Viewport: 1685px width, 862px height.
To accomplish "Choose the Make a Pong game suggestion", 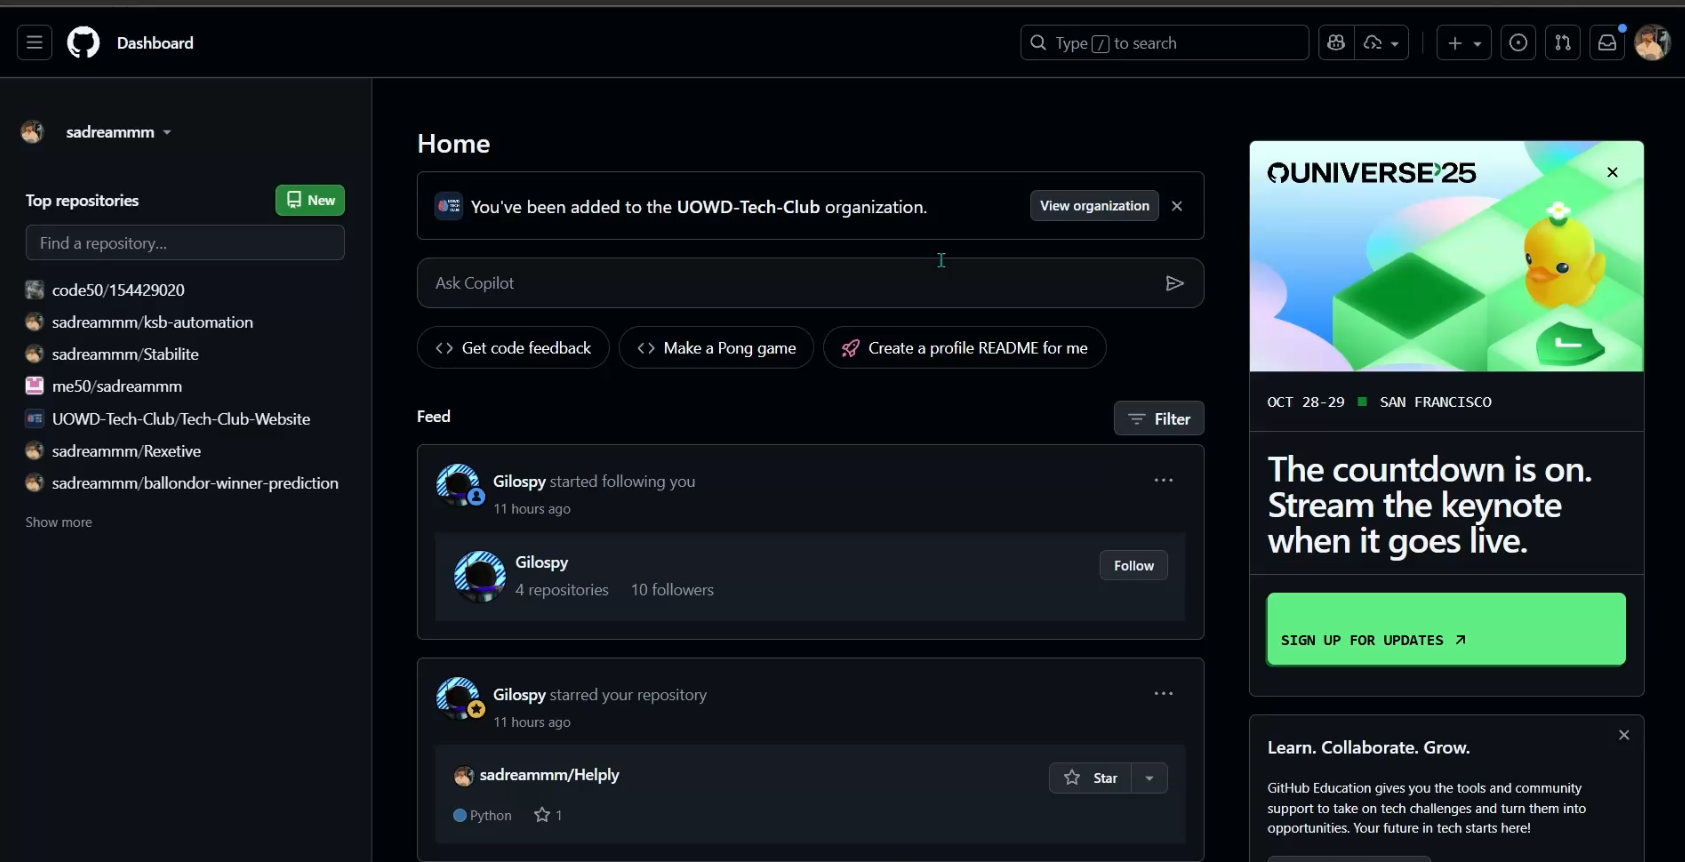I will tap(716, 348).
